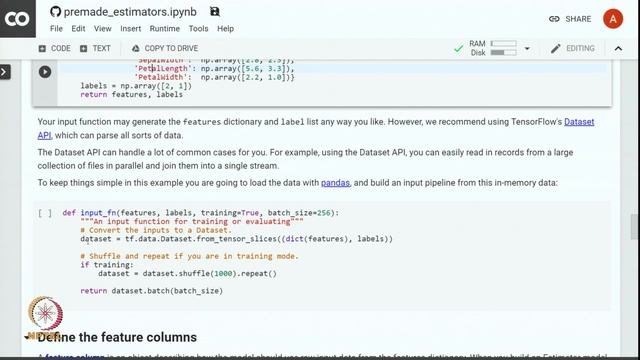Click the RAM usage bar

(503, 43)
